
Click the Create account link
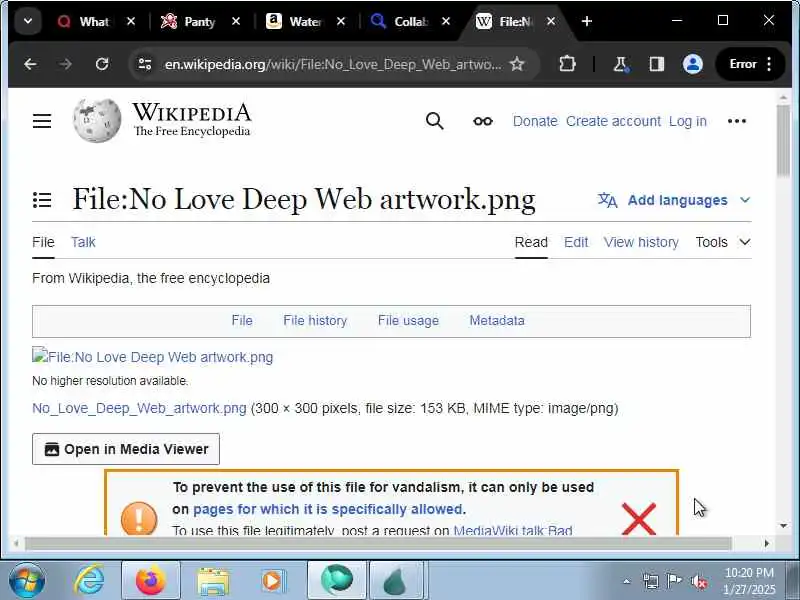click(x=613, y=121)
